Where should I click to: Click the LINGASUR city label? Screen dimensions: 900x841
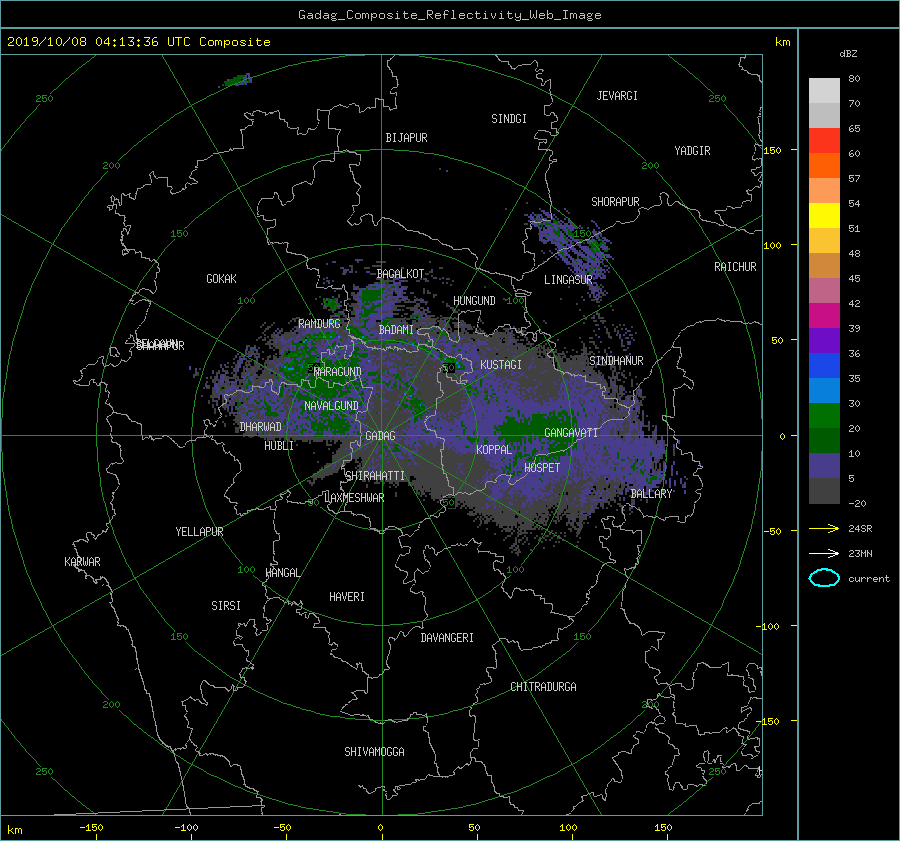tap(568, 280)
